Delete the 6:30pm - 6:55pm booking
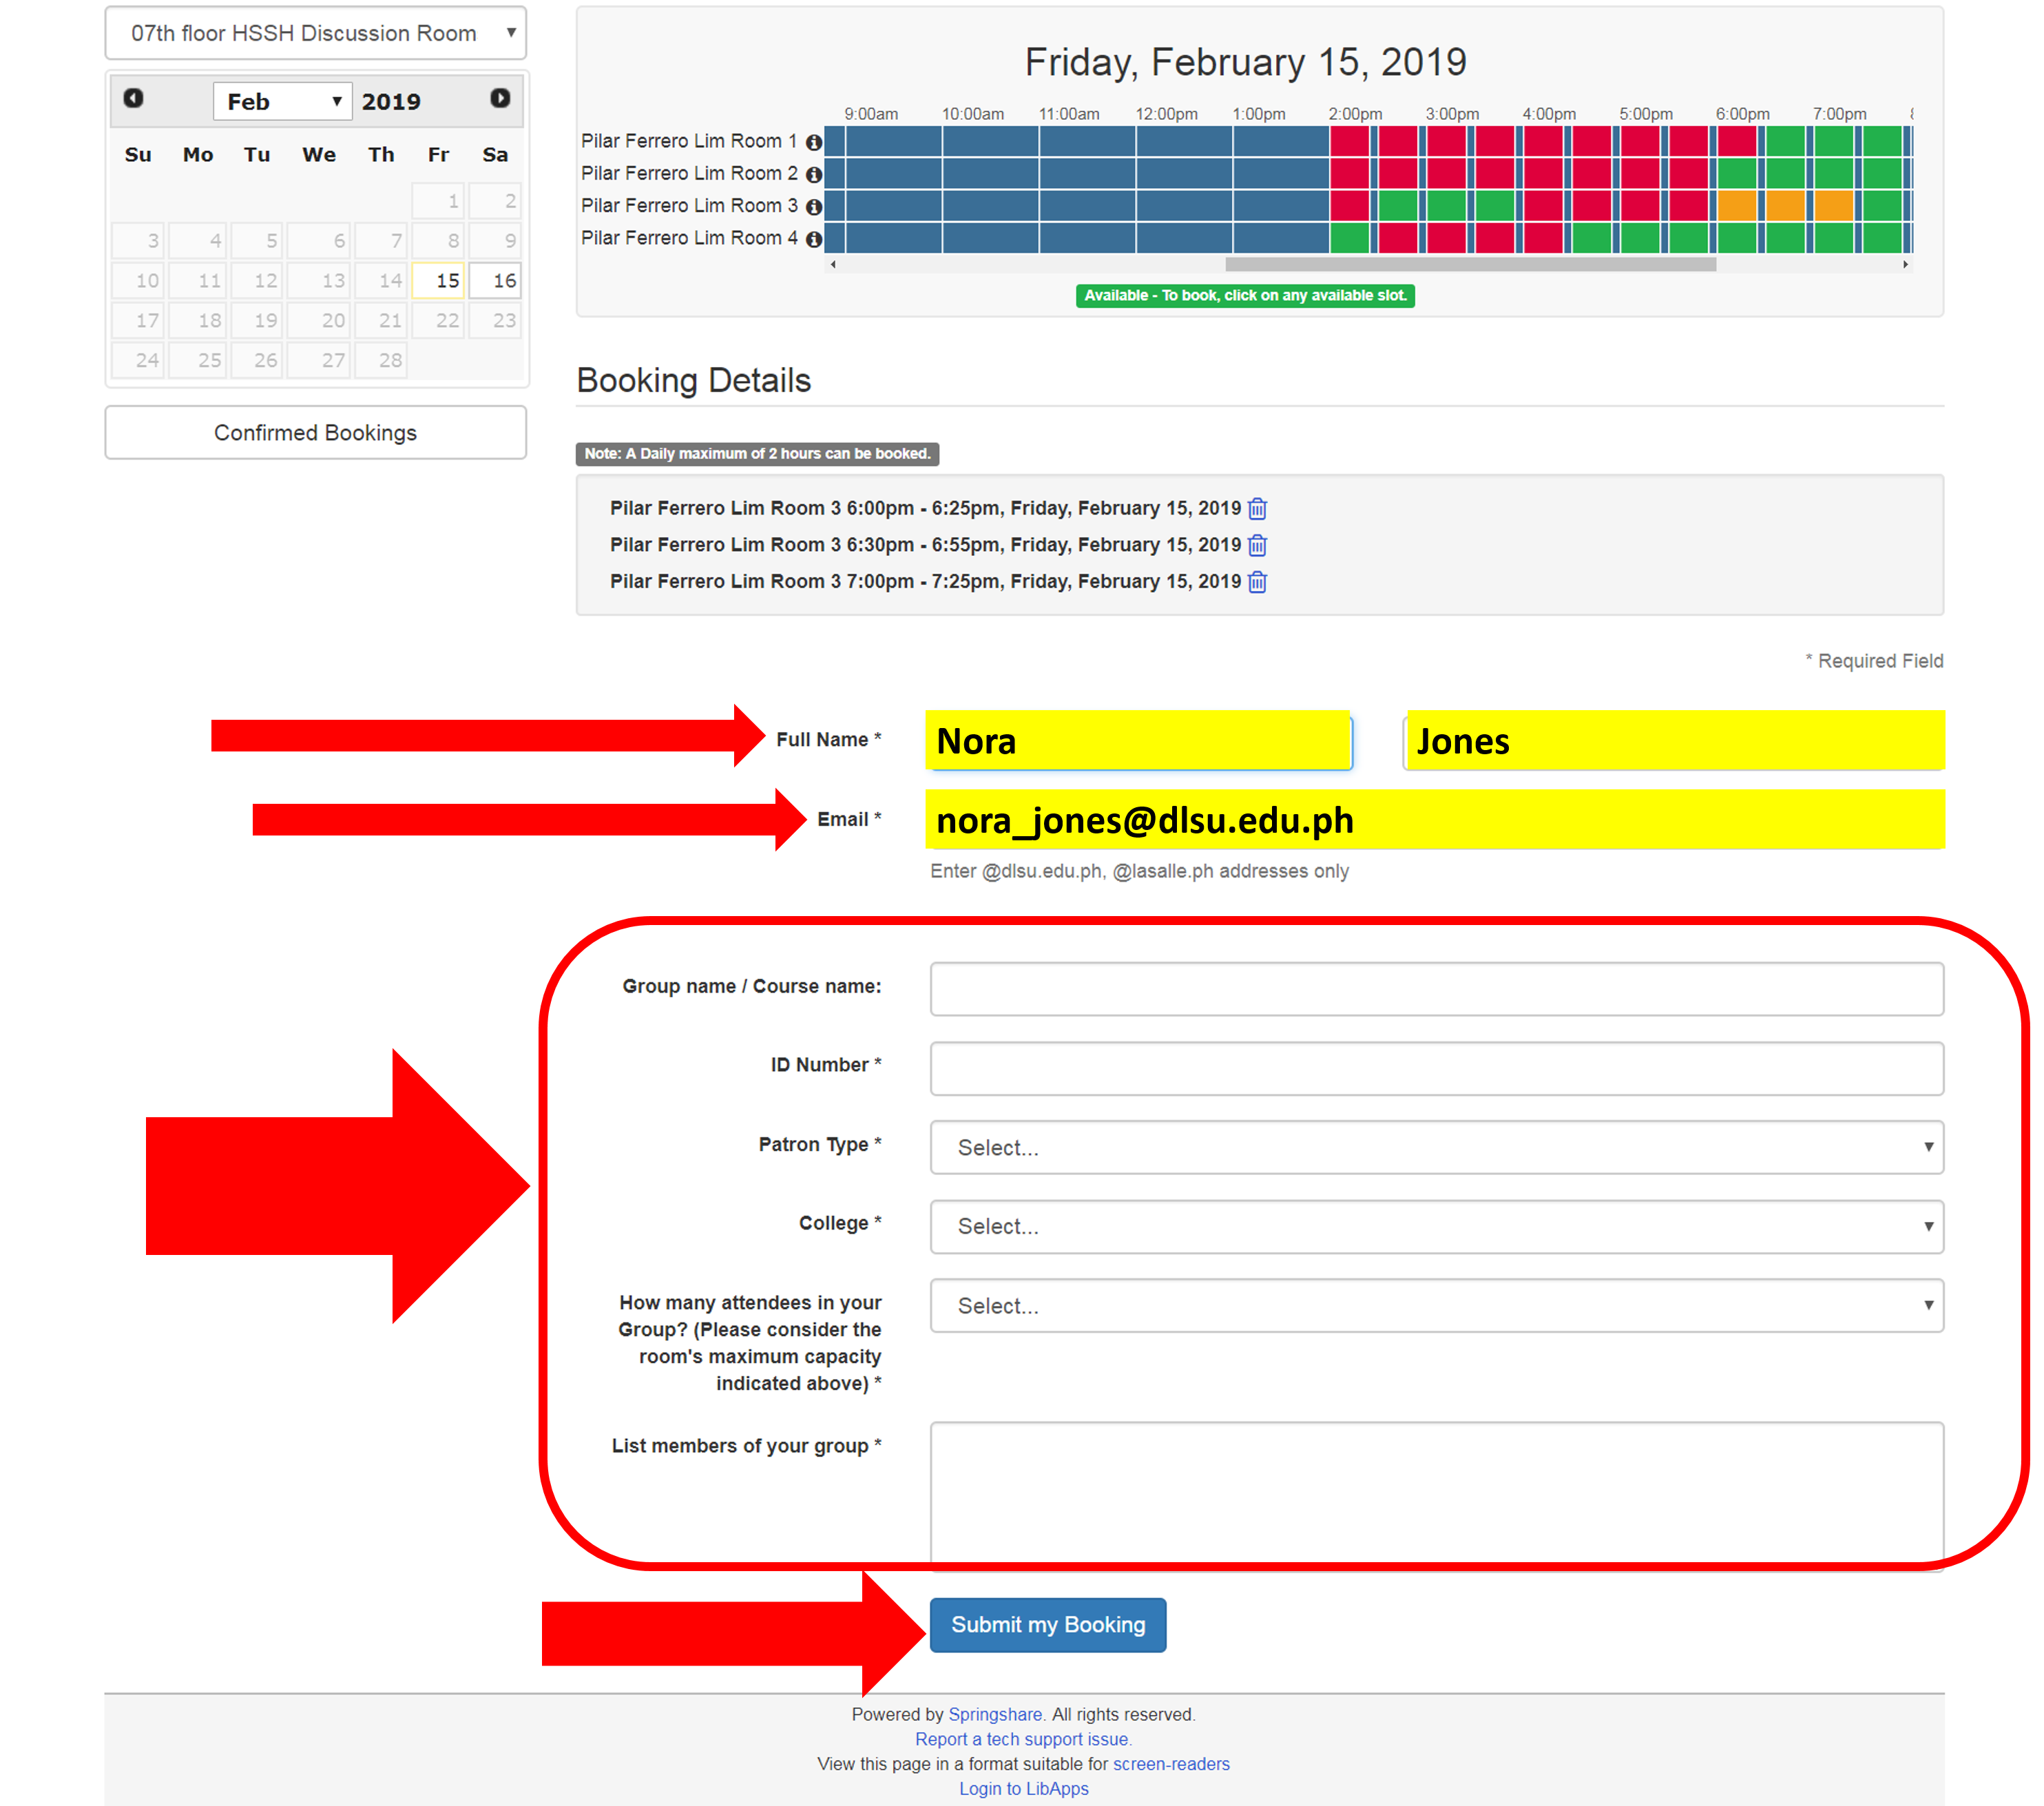The height and width of the screenshot is (1806, 2044). pyautogui.click(x=1258, y=545)
